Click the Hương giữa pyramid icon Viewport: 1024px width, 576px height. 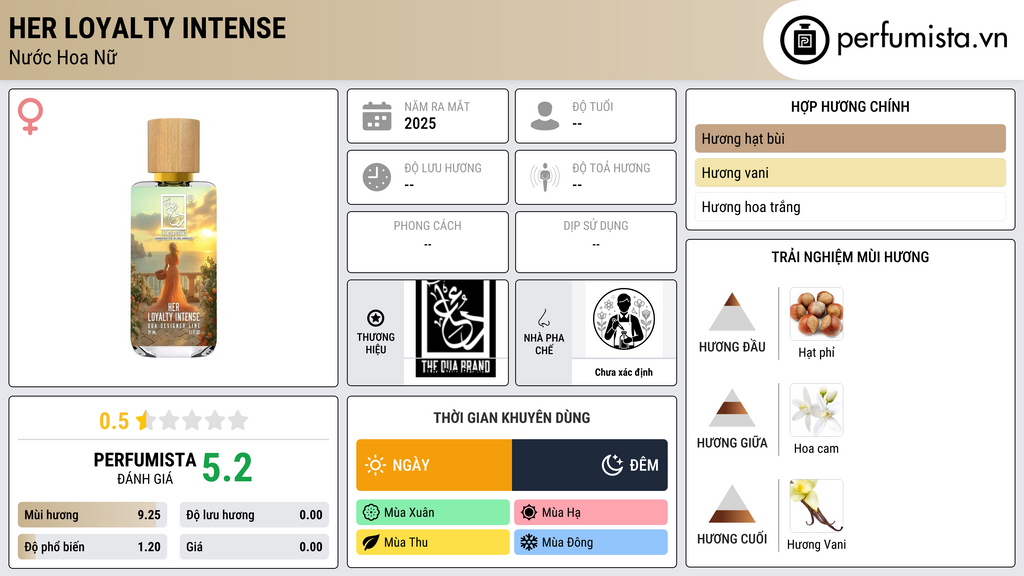(x=732, y=408)
